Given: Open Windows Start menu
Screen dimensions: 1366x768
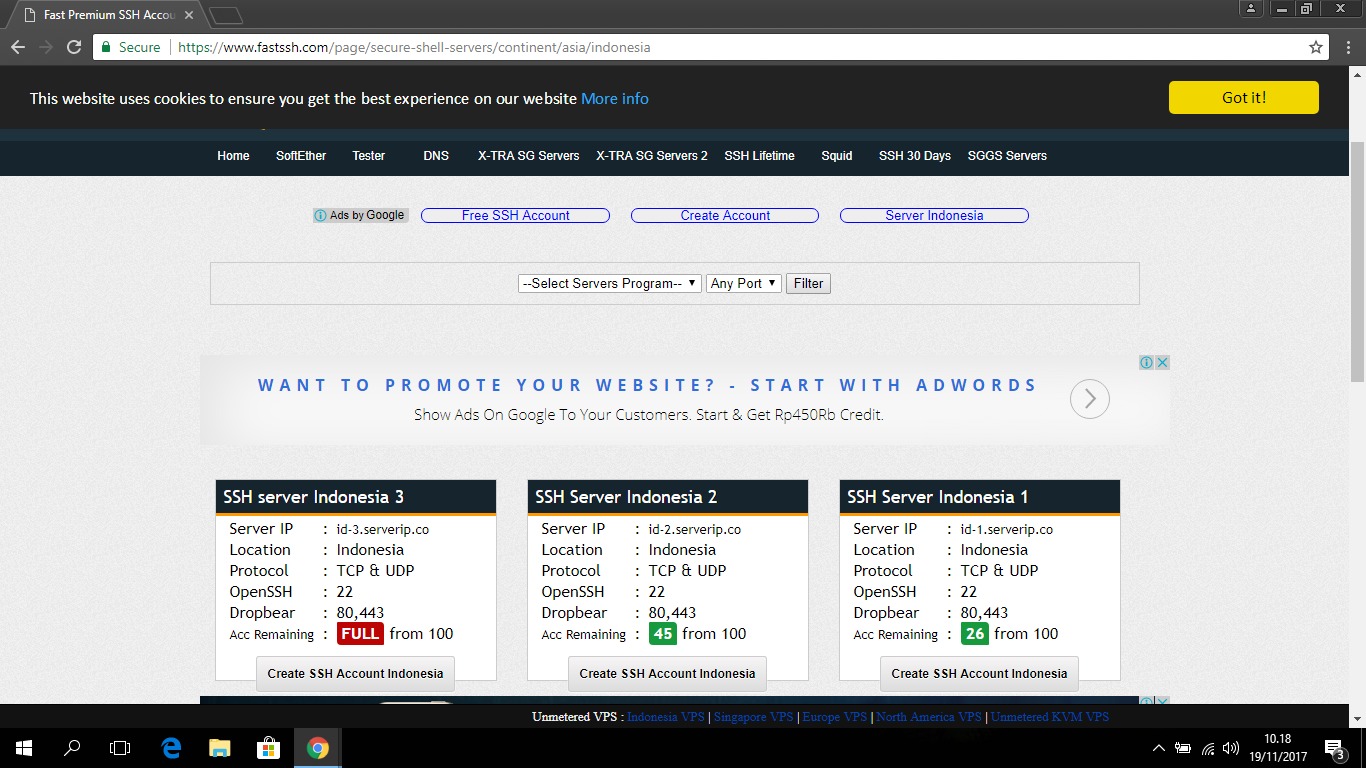Looking at the screenshot, I should pyautogui.click(x=24, y=748).
